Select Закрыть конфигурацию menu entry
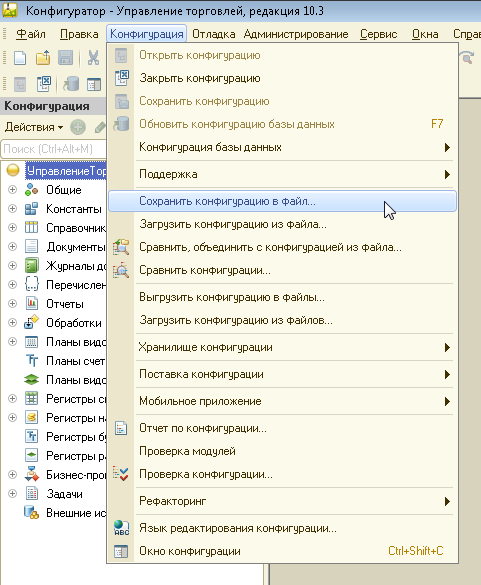The width and height of the screenshot is (481, 585). tap(282, 78)
